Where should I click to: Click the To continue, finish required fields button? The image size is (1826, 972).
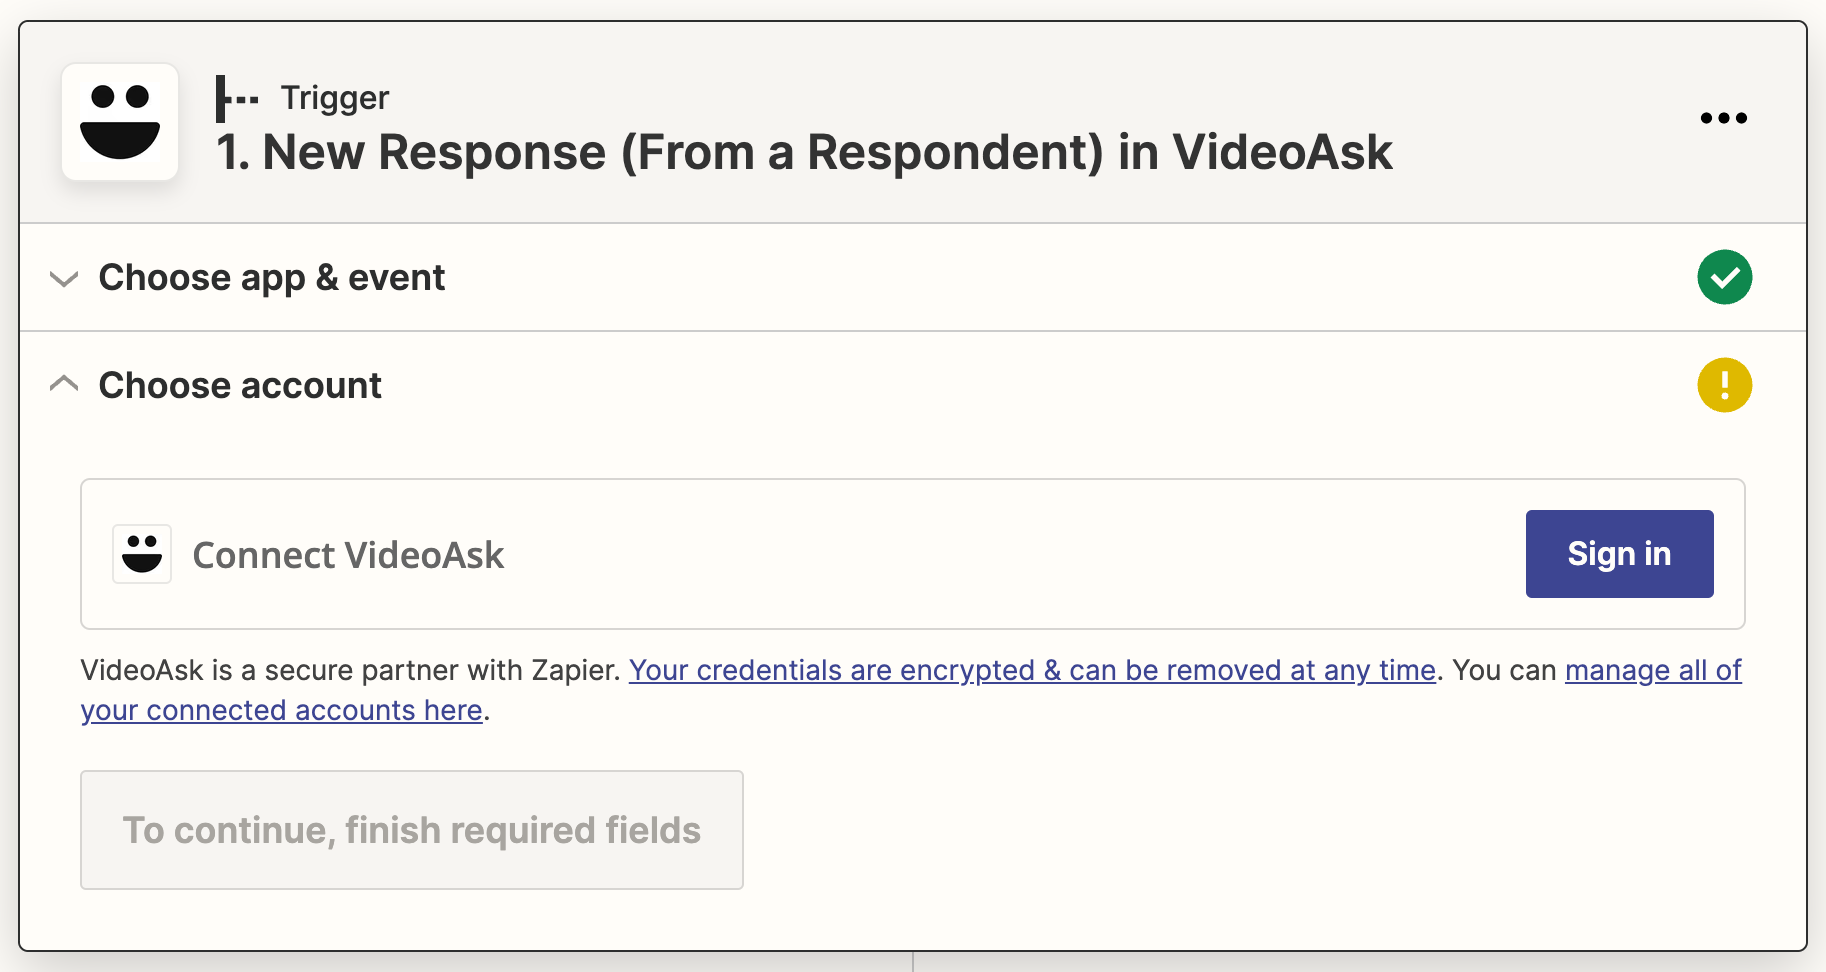411,829
